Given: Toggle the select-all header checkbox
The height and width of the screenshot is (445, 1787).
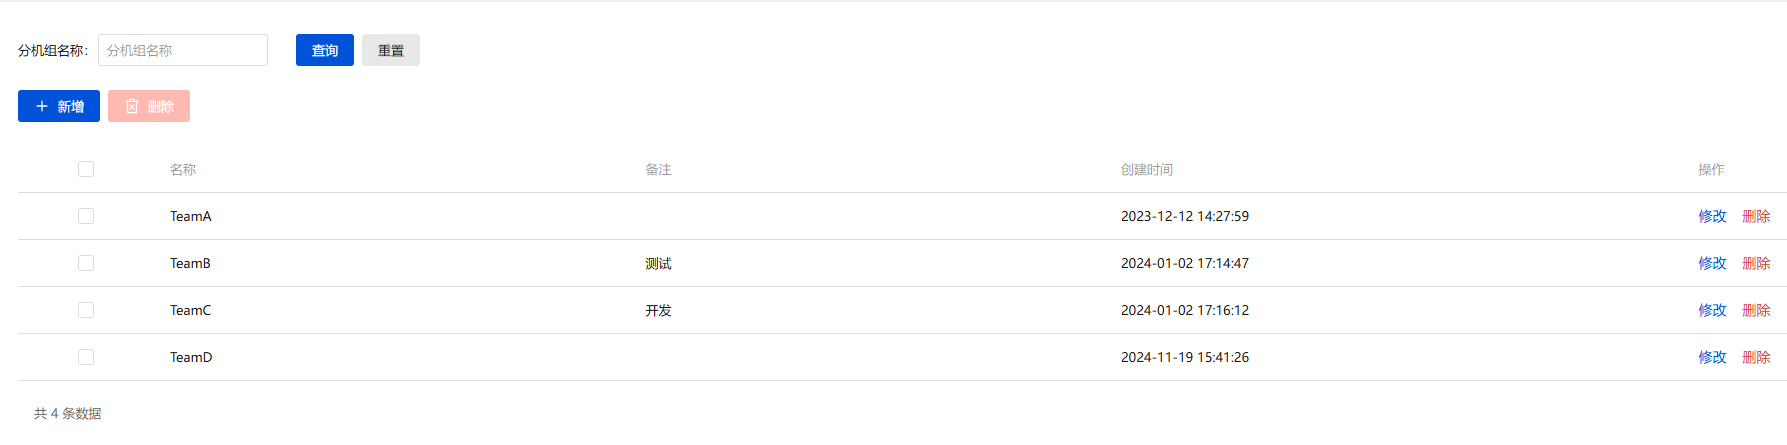Looking at the screenshot, I should coord(86,169).
